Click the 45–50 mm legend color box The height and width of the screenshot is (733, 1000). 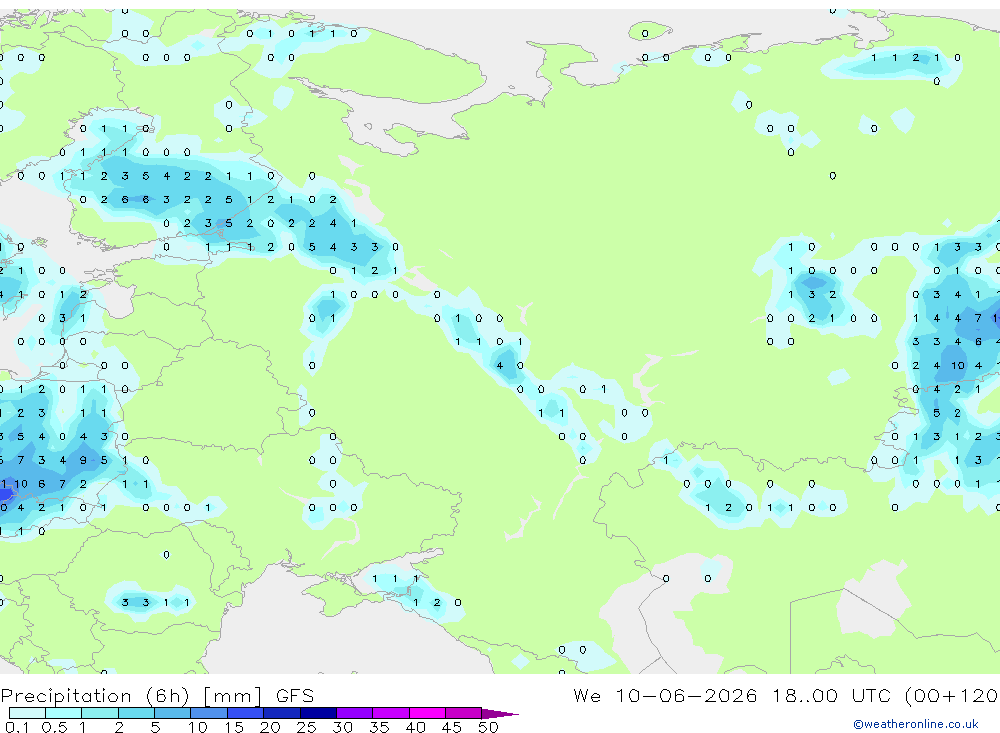tap(464, 713)
